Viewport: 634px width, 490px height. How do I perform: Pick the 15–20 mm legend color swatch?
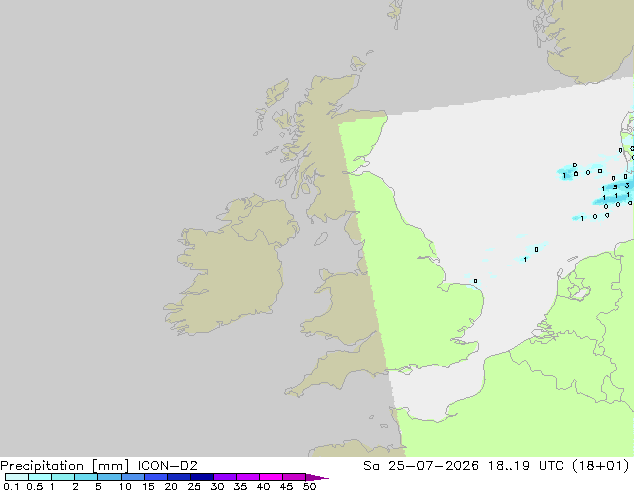coord(156,477)
